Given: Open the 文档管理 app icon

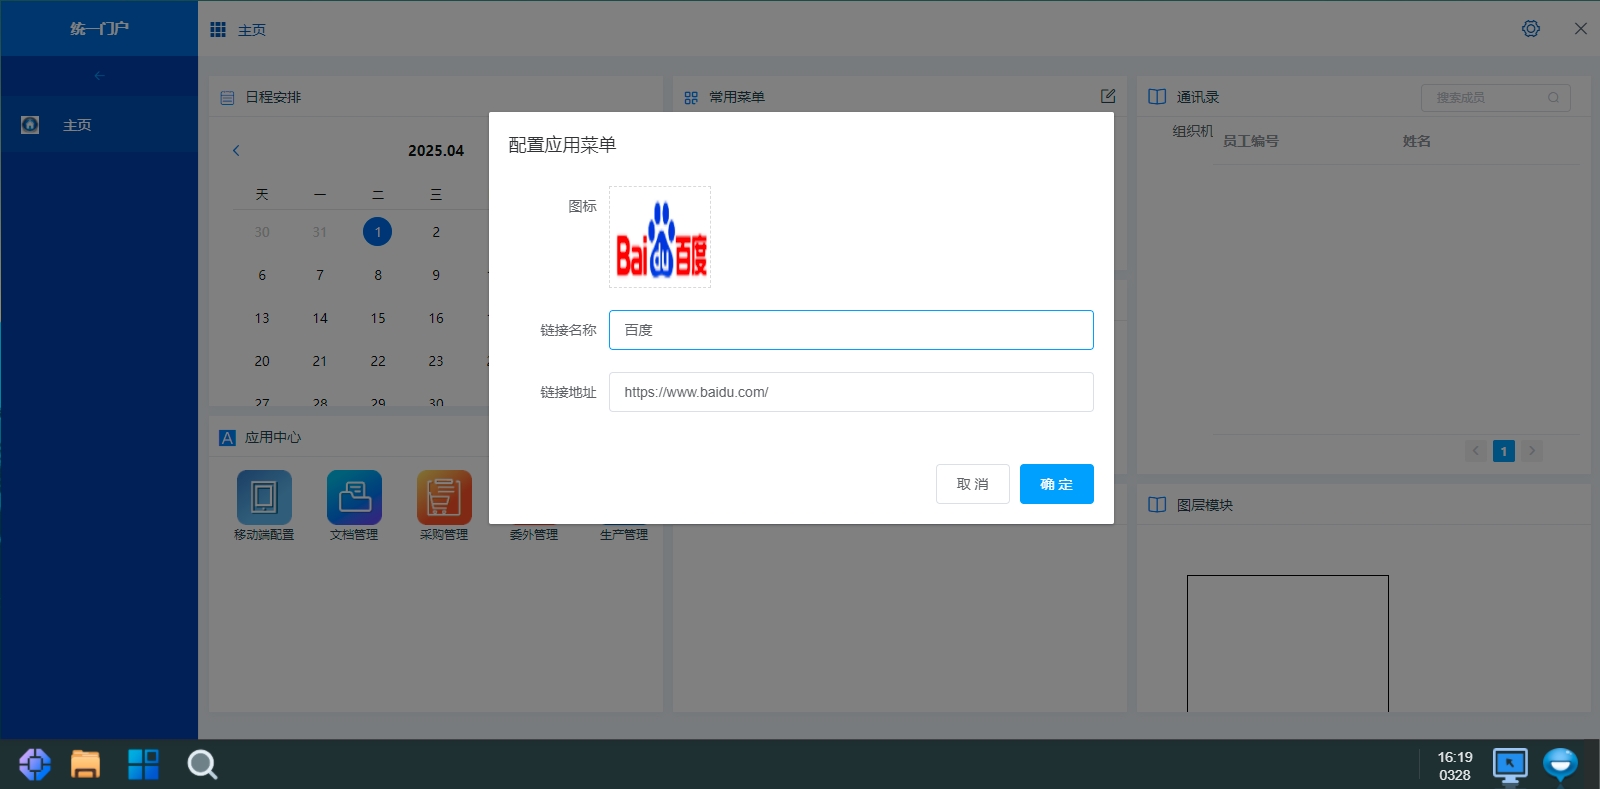Looking at the screenshot, I should [x=354, y=497].
